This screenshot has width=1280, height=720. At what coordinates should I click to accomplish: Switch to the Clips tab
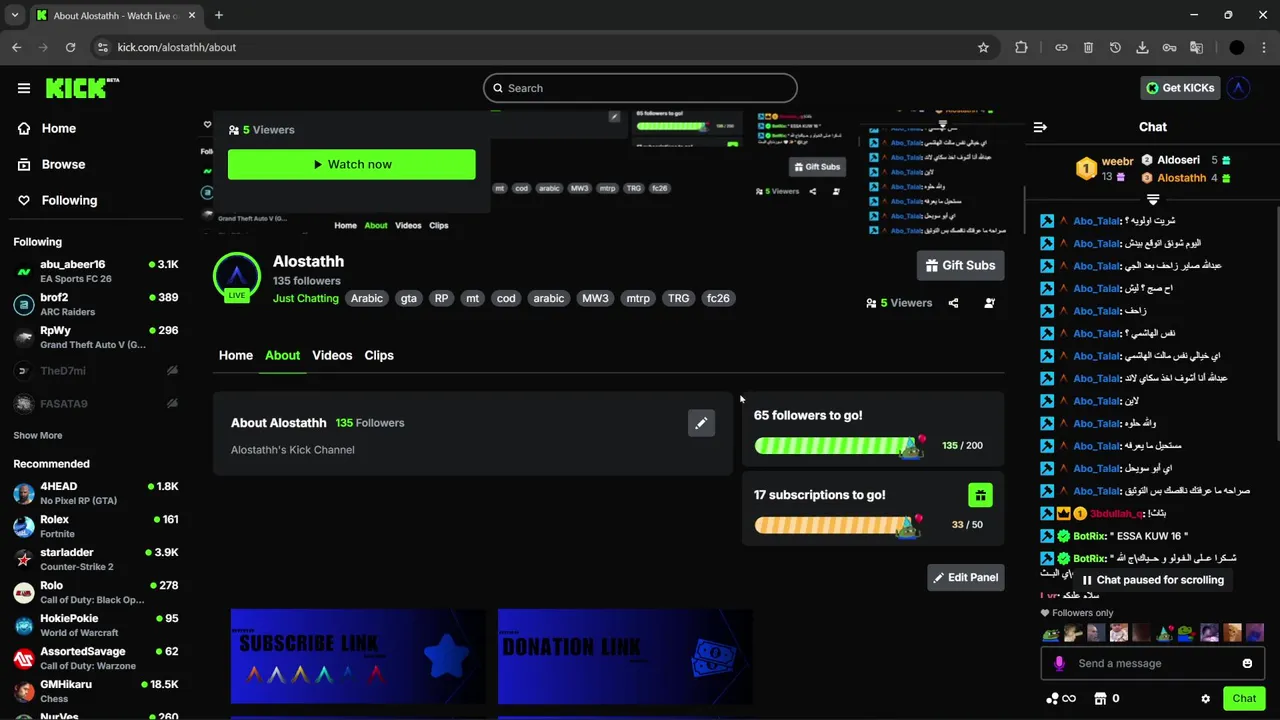pyautogui.click(x=379, y=355)
